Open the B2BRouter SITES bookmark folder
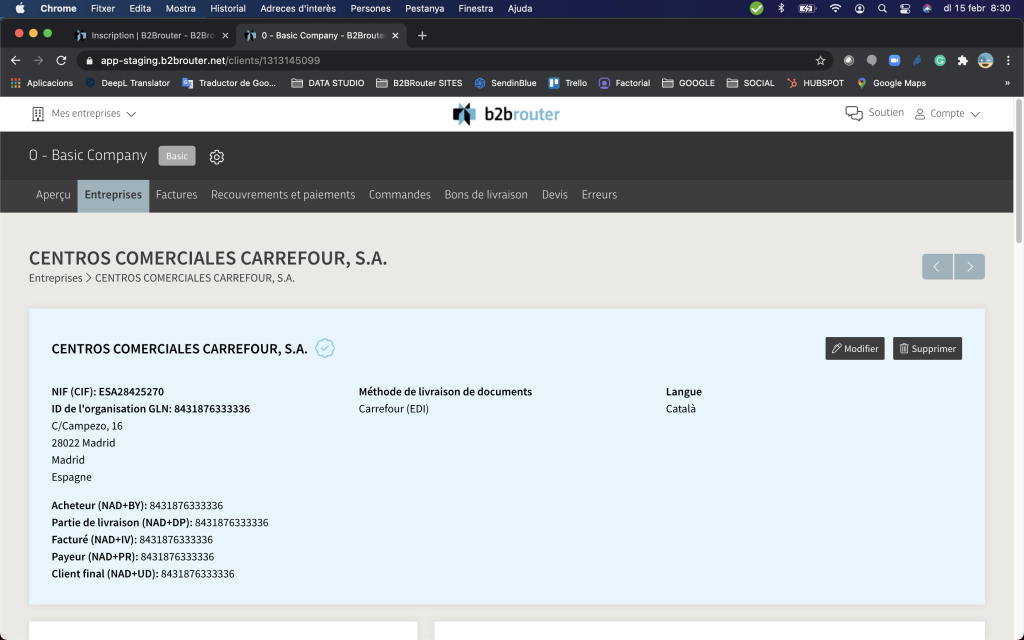Screen dimensions: 1024x640 (419, 83)
